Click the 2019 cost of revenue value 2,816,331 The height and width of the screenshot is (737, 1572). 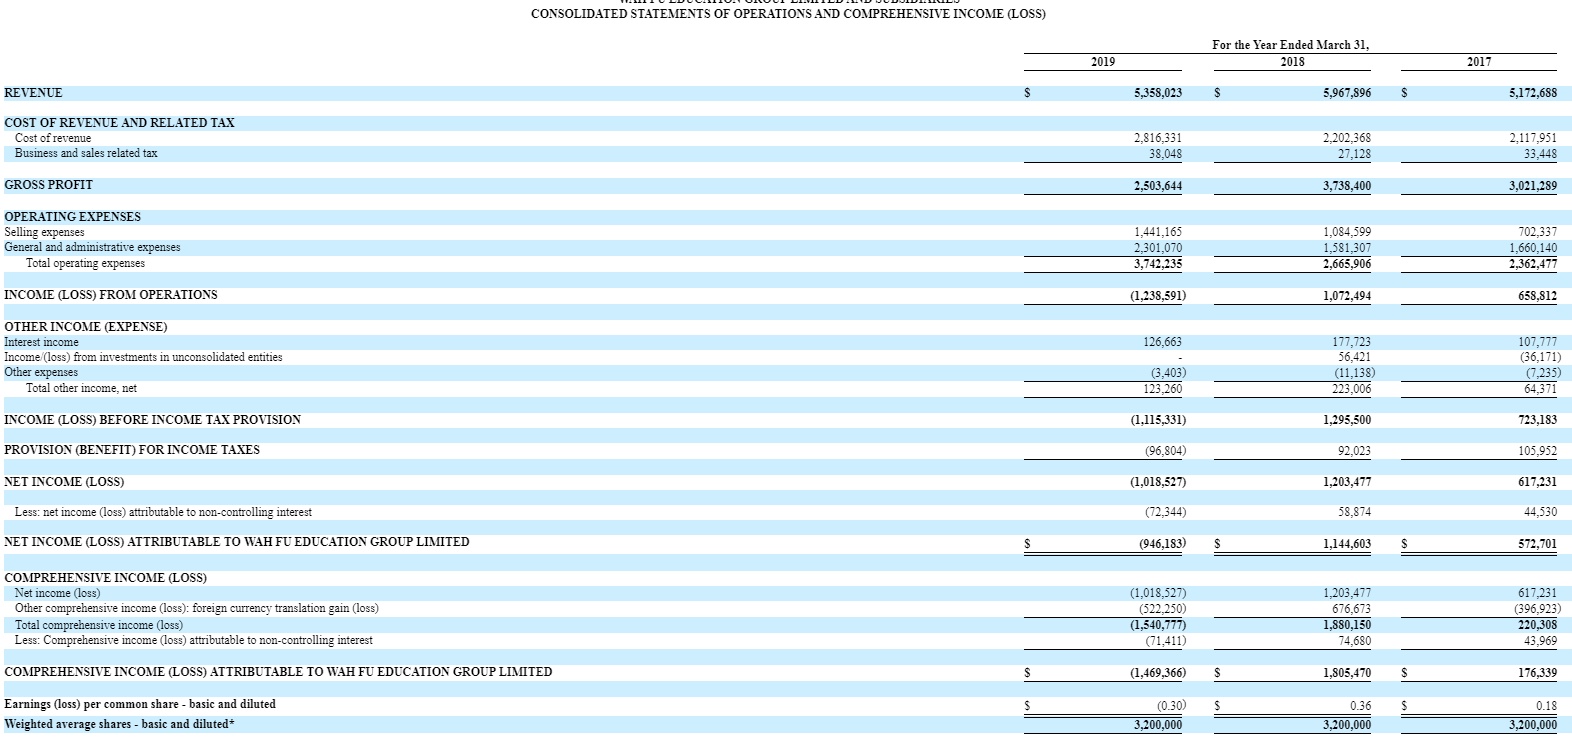[1158, 138]
